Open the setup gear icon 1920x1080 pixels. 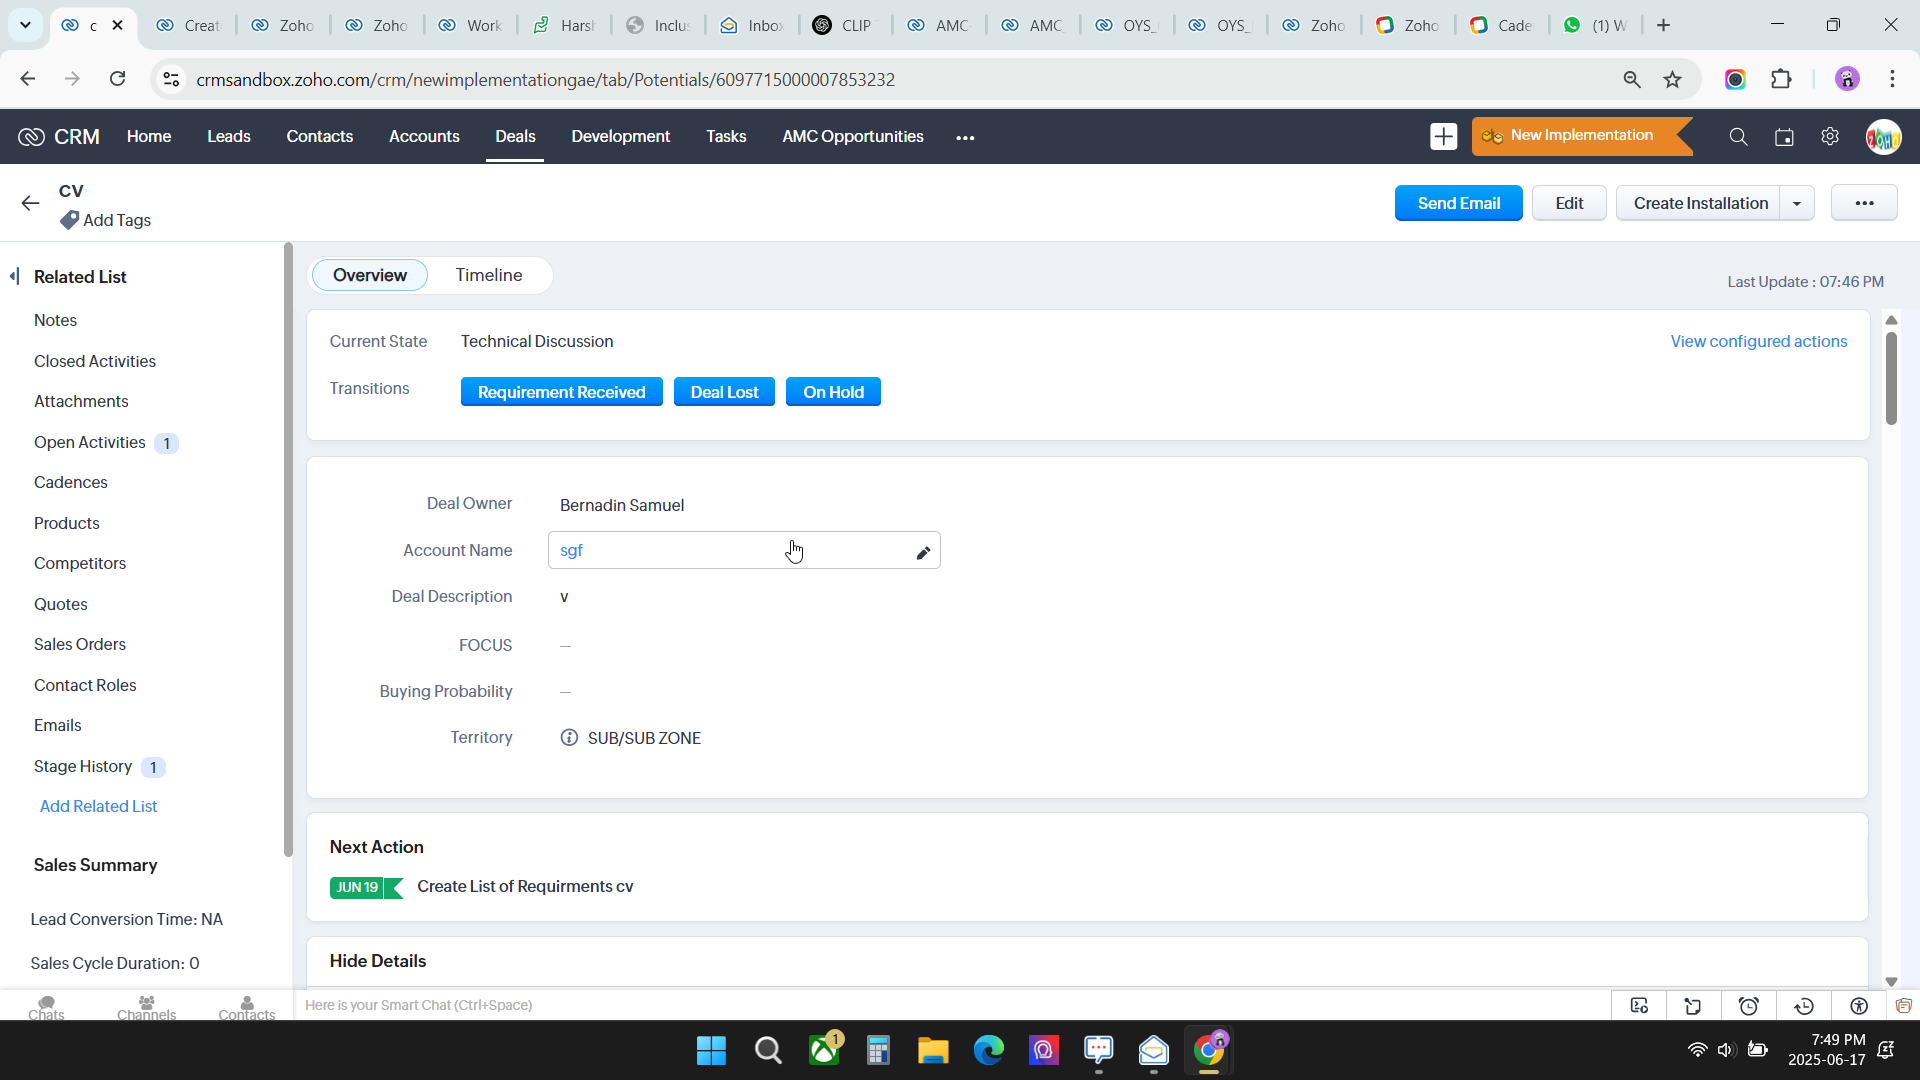(x=1830, y=137)
